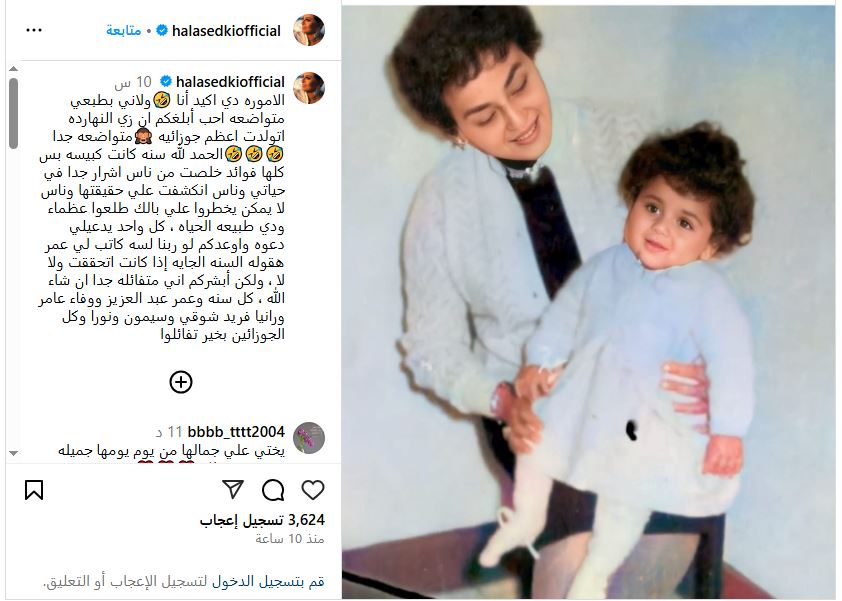Share the post with paper plane icon

coord(233,489)
